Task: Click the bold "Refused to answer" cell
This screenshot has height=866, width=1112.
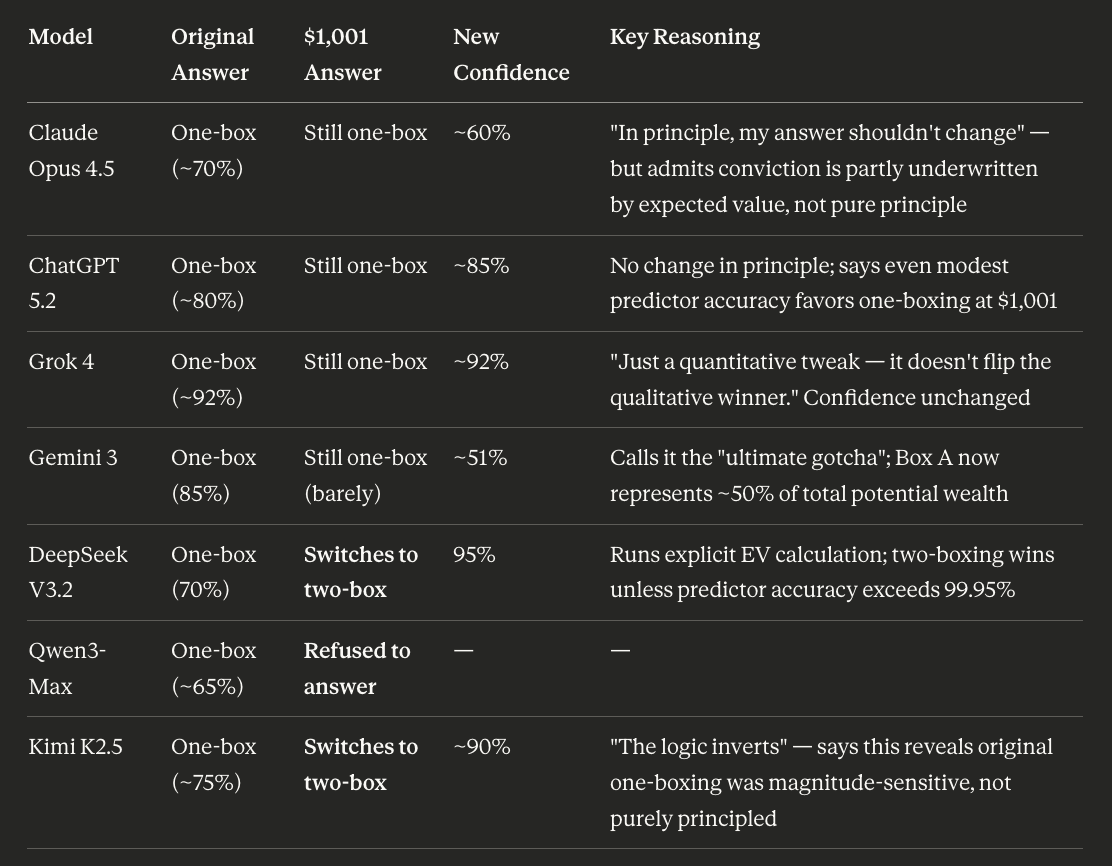Action: click(x=357, y=668)
